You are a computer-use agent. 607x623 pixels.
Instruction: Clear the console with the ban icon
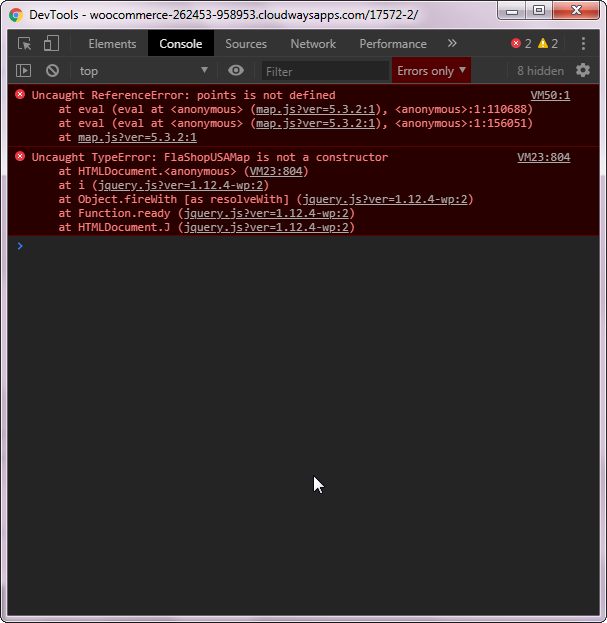click(52, 71)
